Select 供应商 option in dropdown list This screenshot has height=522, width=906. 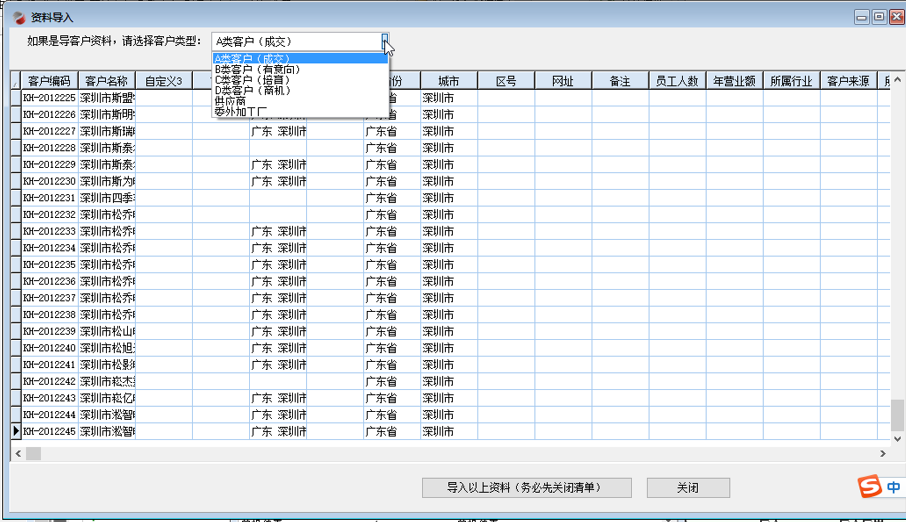(x=300, y=101)
